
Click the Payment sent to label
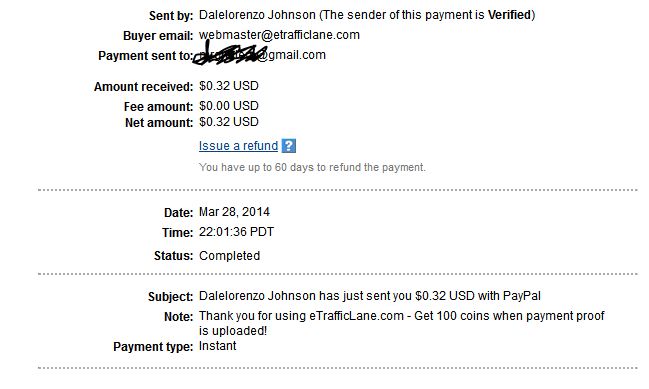pos(146,55)
